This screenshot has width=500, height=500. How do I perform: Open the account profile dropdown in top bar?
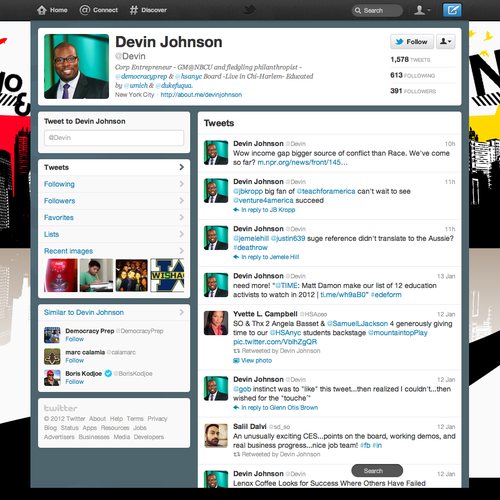click(x=422, y=10)
